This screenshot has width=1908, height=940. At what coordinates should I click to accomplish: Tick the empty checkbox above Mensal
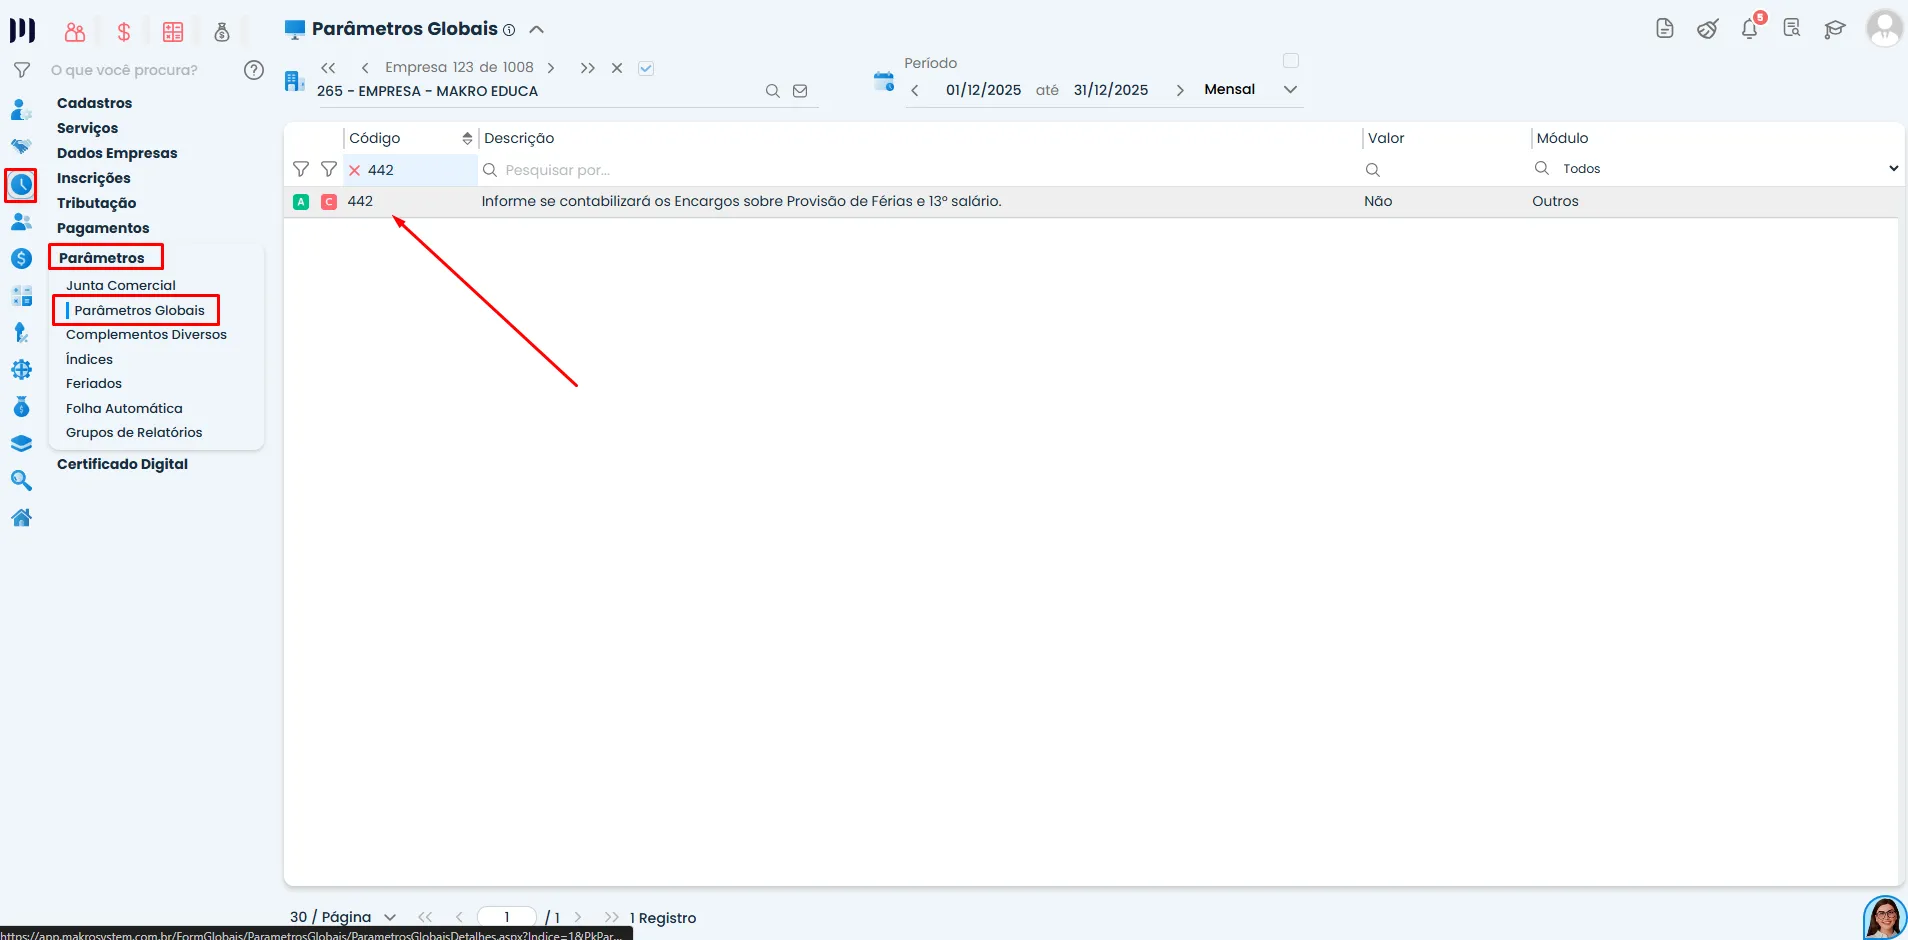tap(1291, 61)
